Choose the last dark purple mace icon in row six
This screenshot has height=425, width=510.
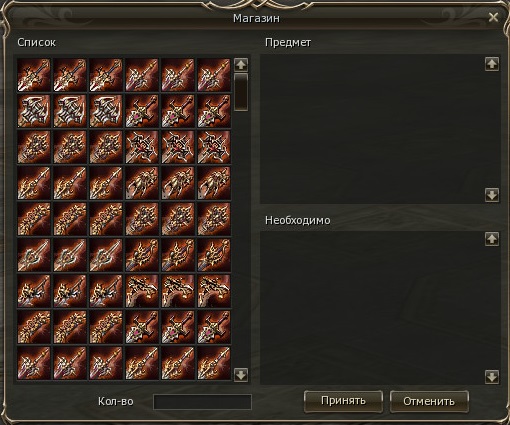click(x=214, y=255)
